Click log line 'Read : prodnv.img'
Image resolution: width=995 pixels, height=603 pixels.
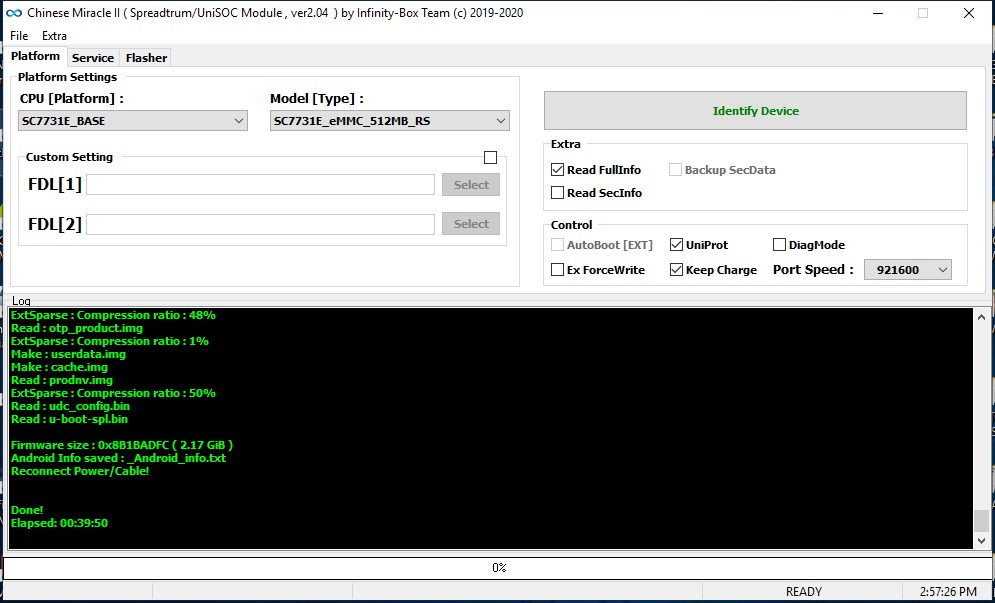pyautogui.click(x=62, y=380)
